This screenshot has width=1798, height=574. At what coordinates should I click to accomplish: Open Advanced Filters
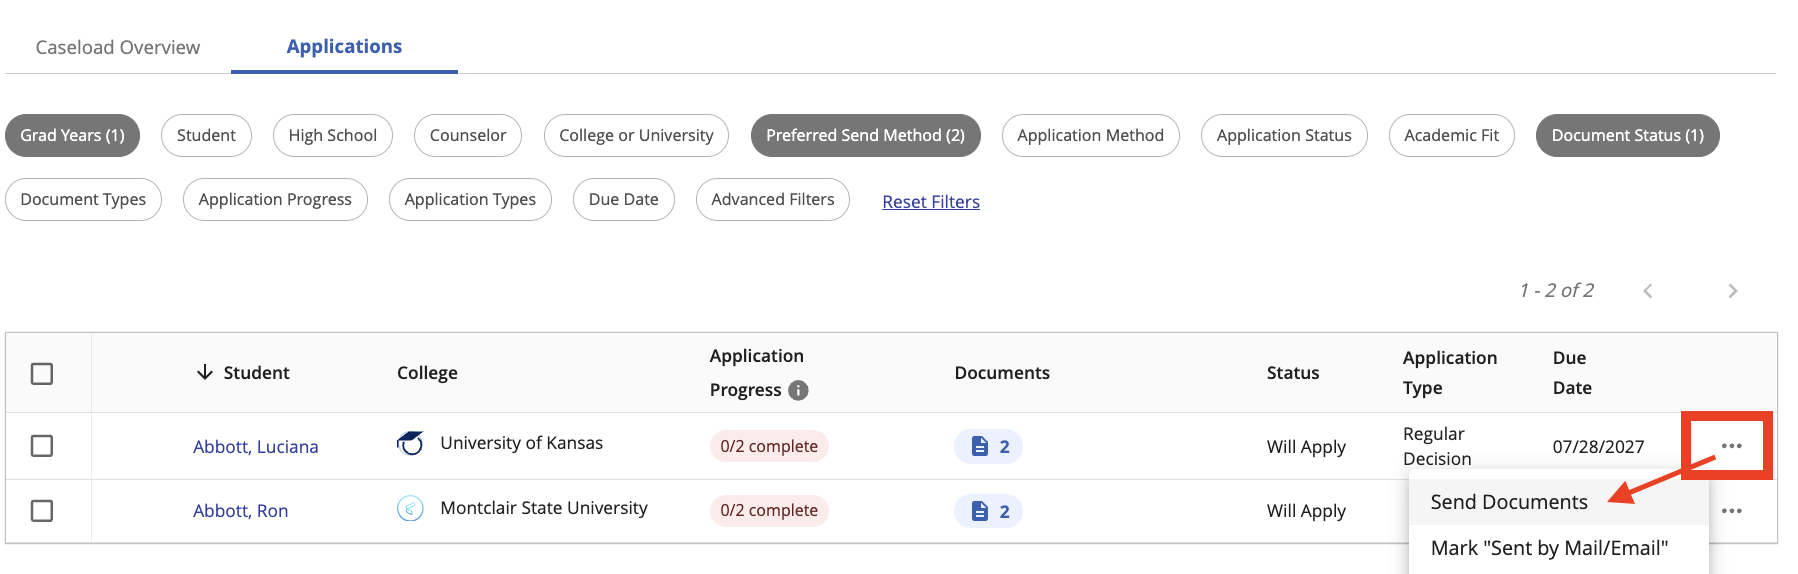[773, 199]
